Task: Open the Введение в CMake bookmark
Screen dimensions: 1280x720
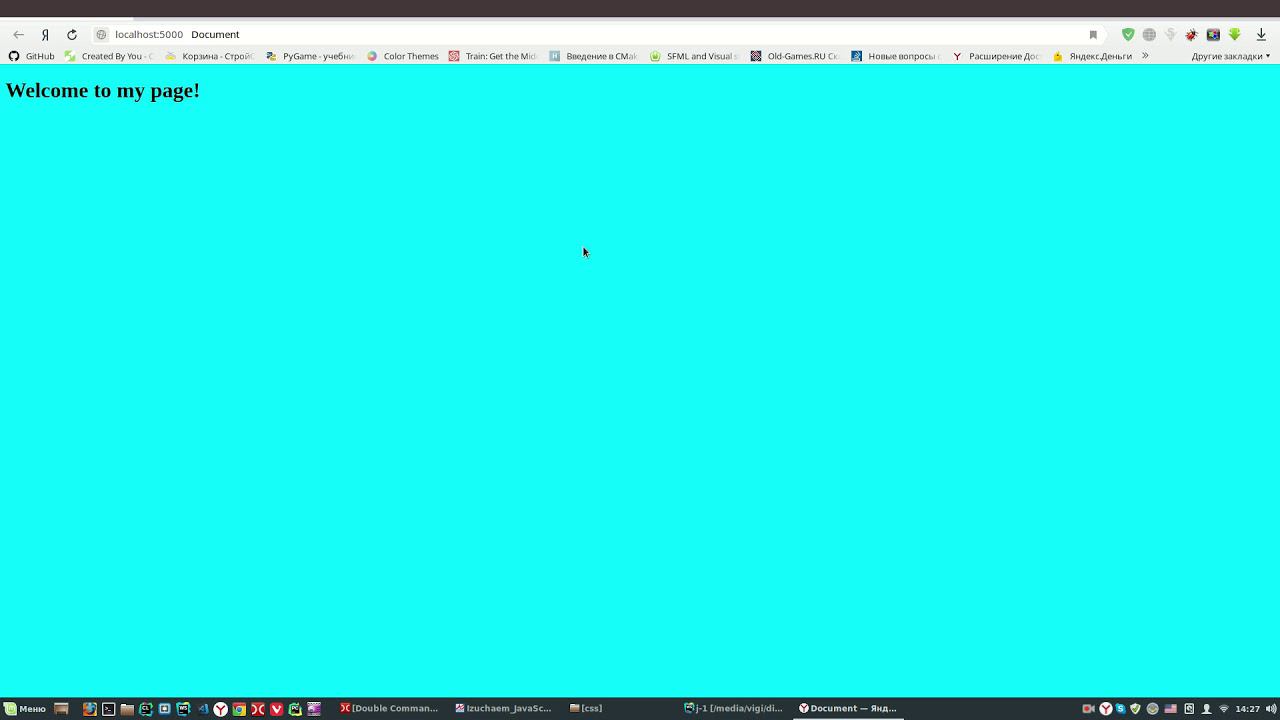Action: tap(593, 56)
